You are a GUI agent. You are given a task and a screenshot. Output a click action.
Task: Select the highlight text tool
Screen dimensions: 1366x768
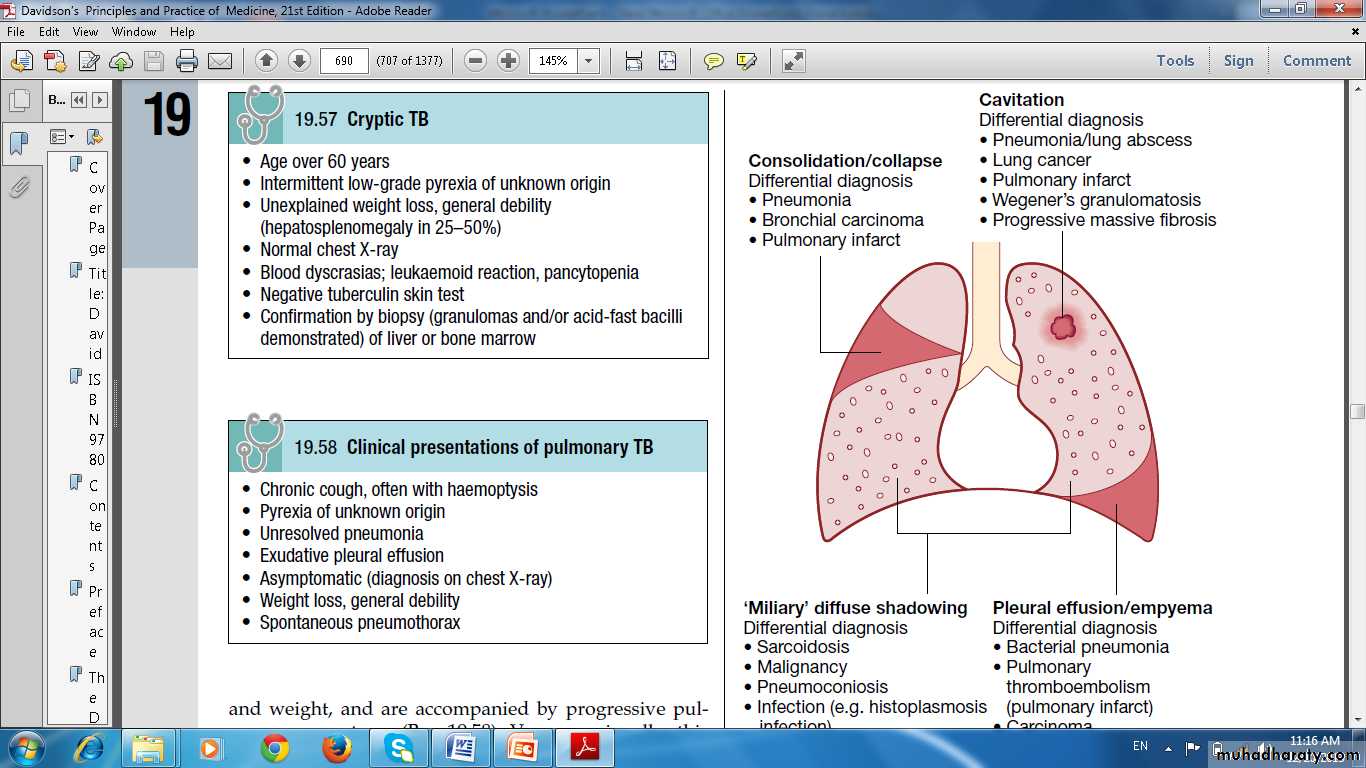pos(746,61)
